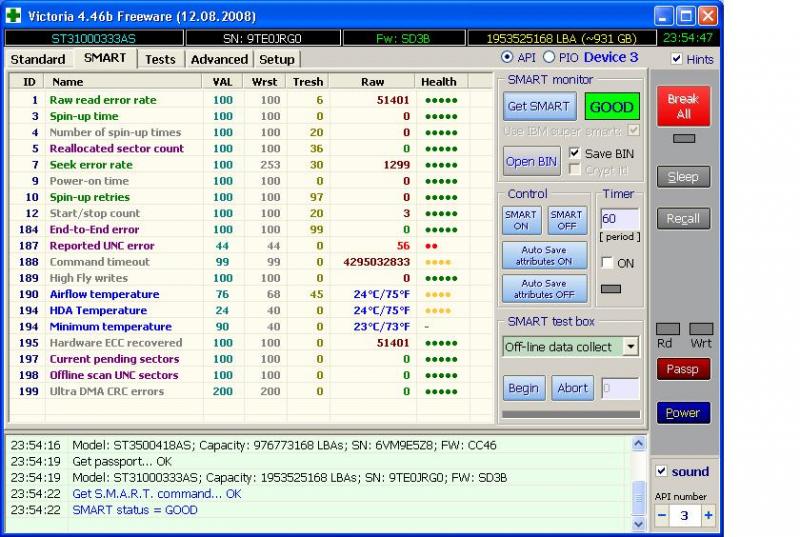Click the red Passp button

[683, 369]
